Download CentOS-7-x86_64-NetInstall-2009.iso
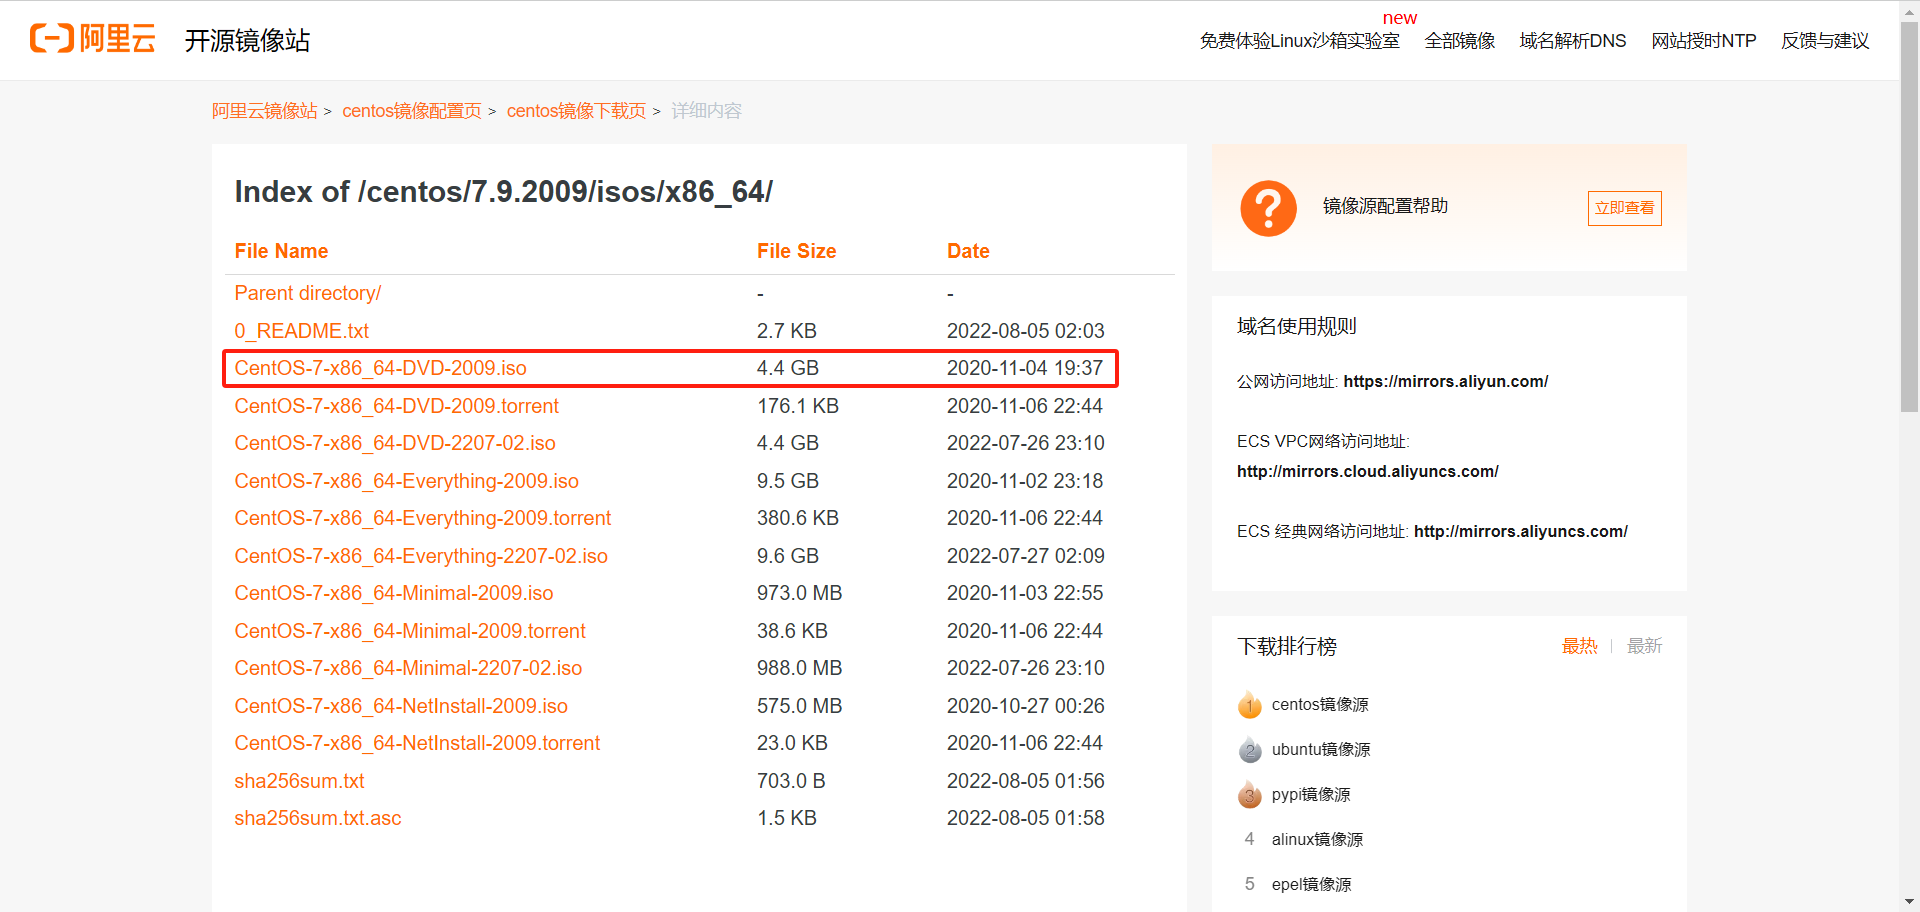1920x912 pixels. point(401,706)
